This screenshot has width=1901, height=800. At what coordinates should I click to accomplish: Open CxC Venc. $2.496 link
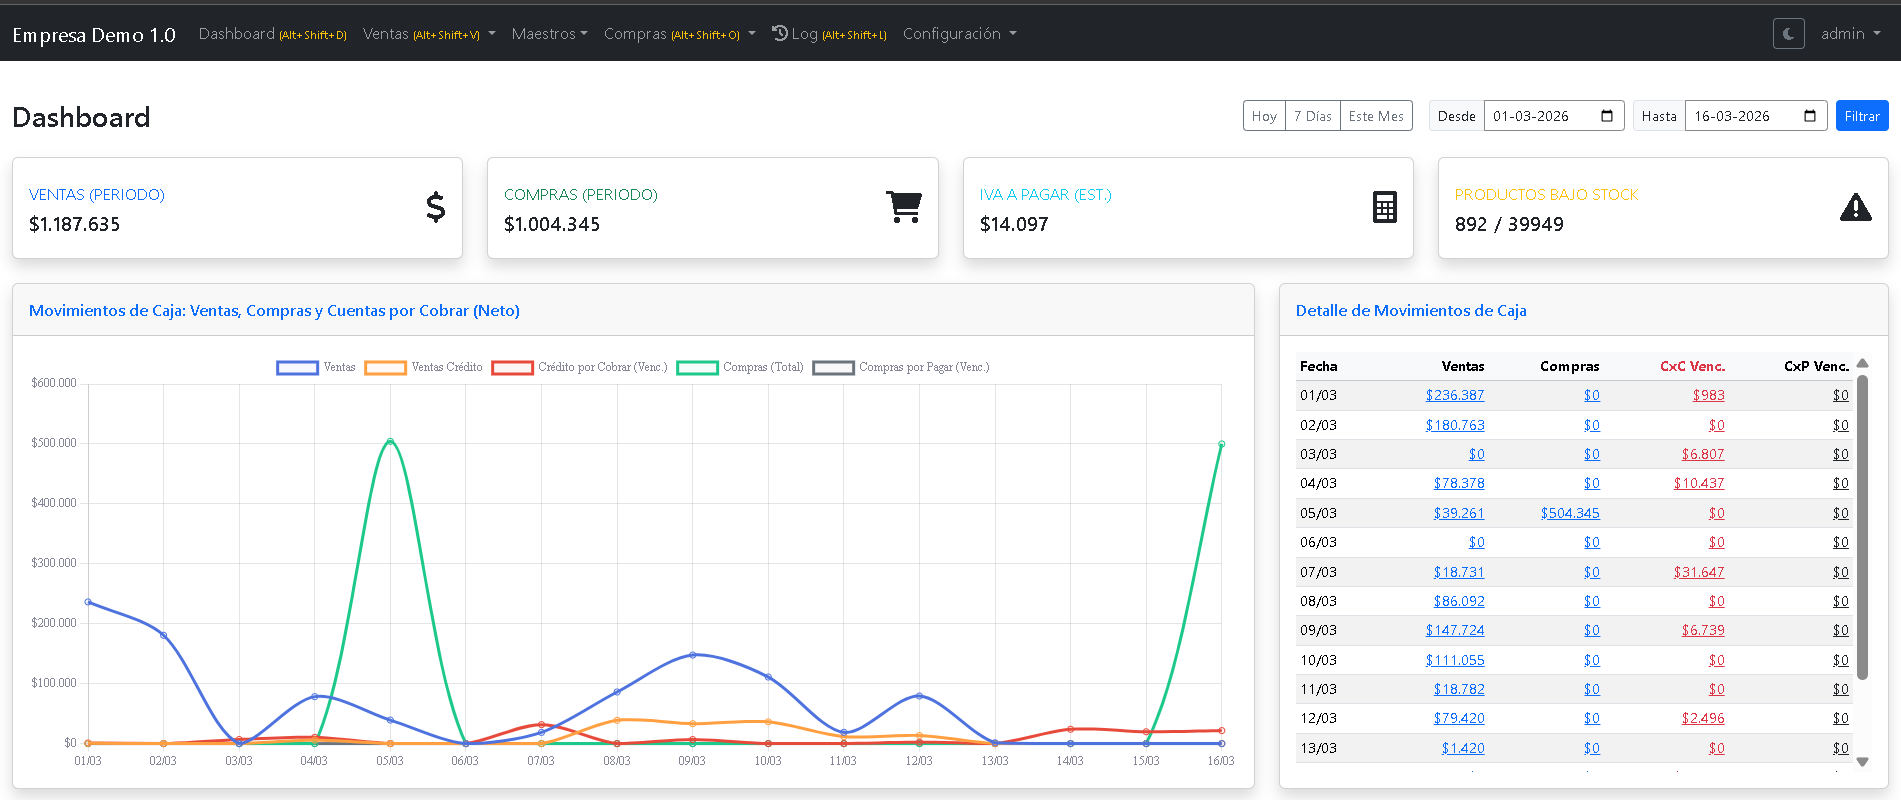coord(1703,718)
